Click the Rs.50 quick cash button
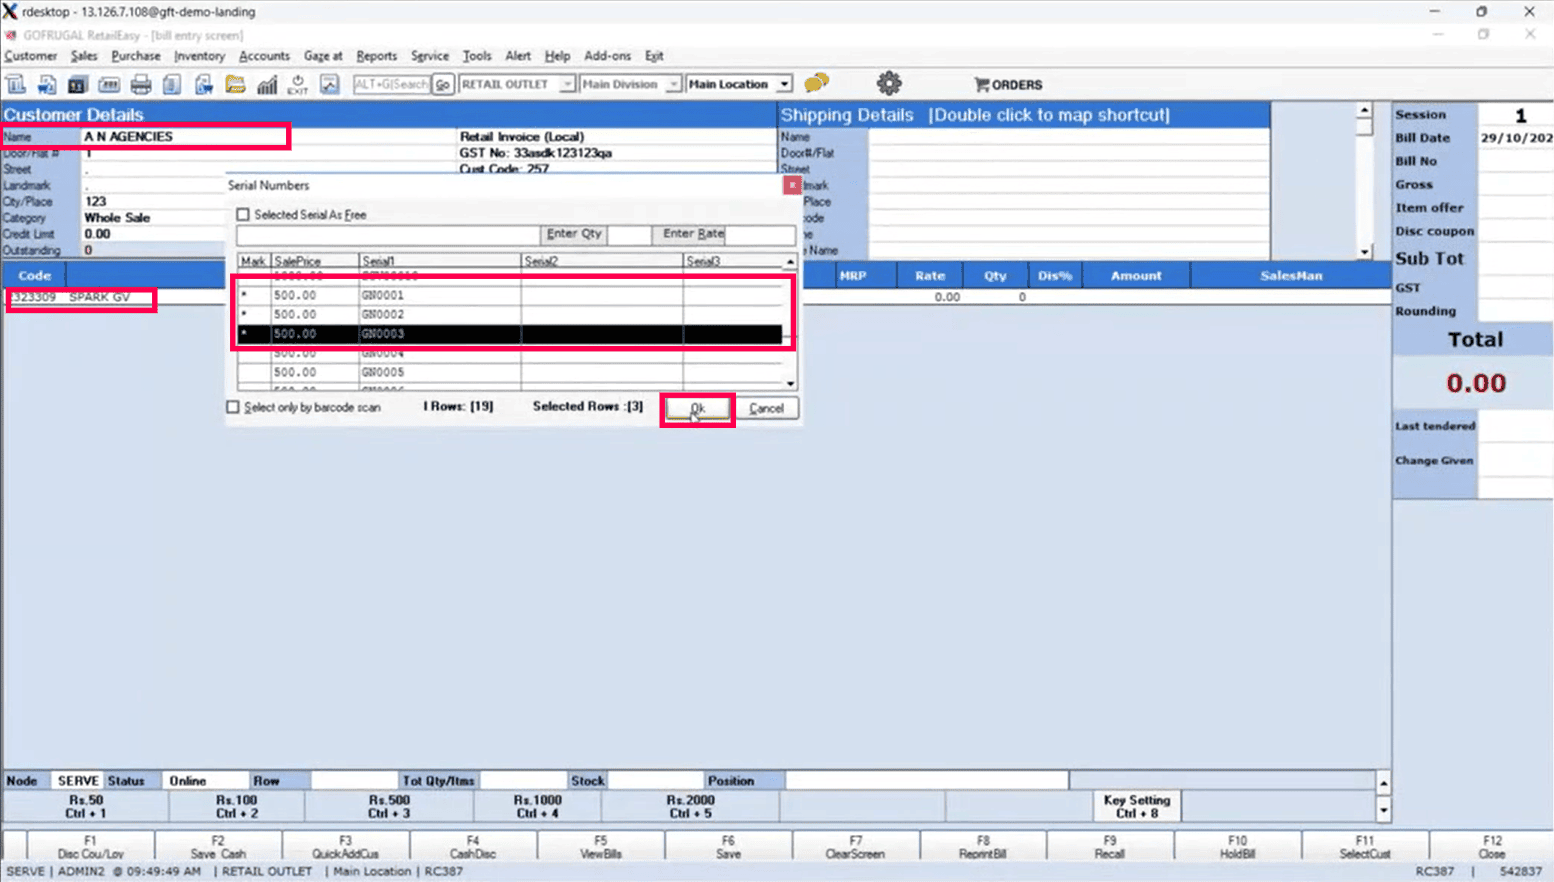The width and height of the screenshot is (1554, 882). point(86,807)
